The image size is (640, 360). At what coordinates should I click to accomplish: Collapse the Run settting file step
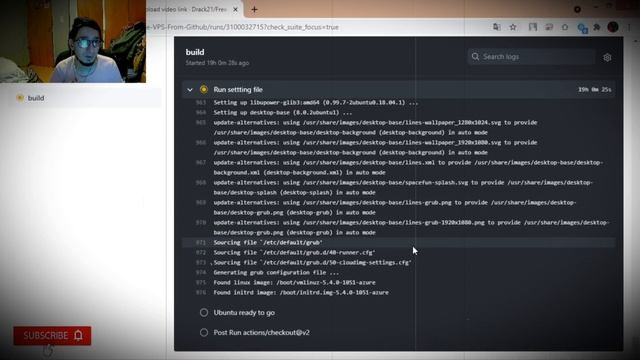point(190,90)
